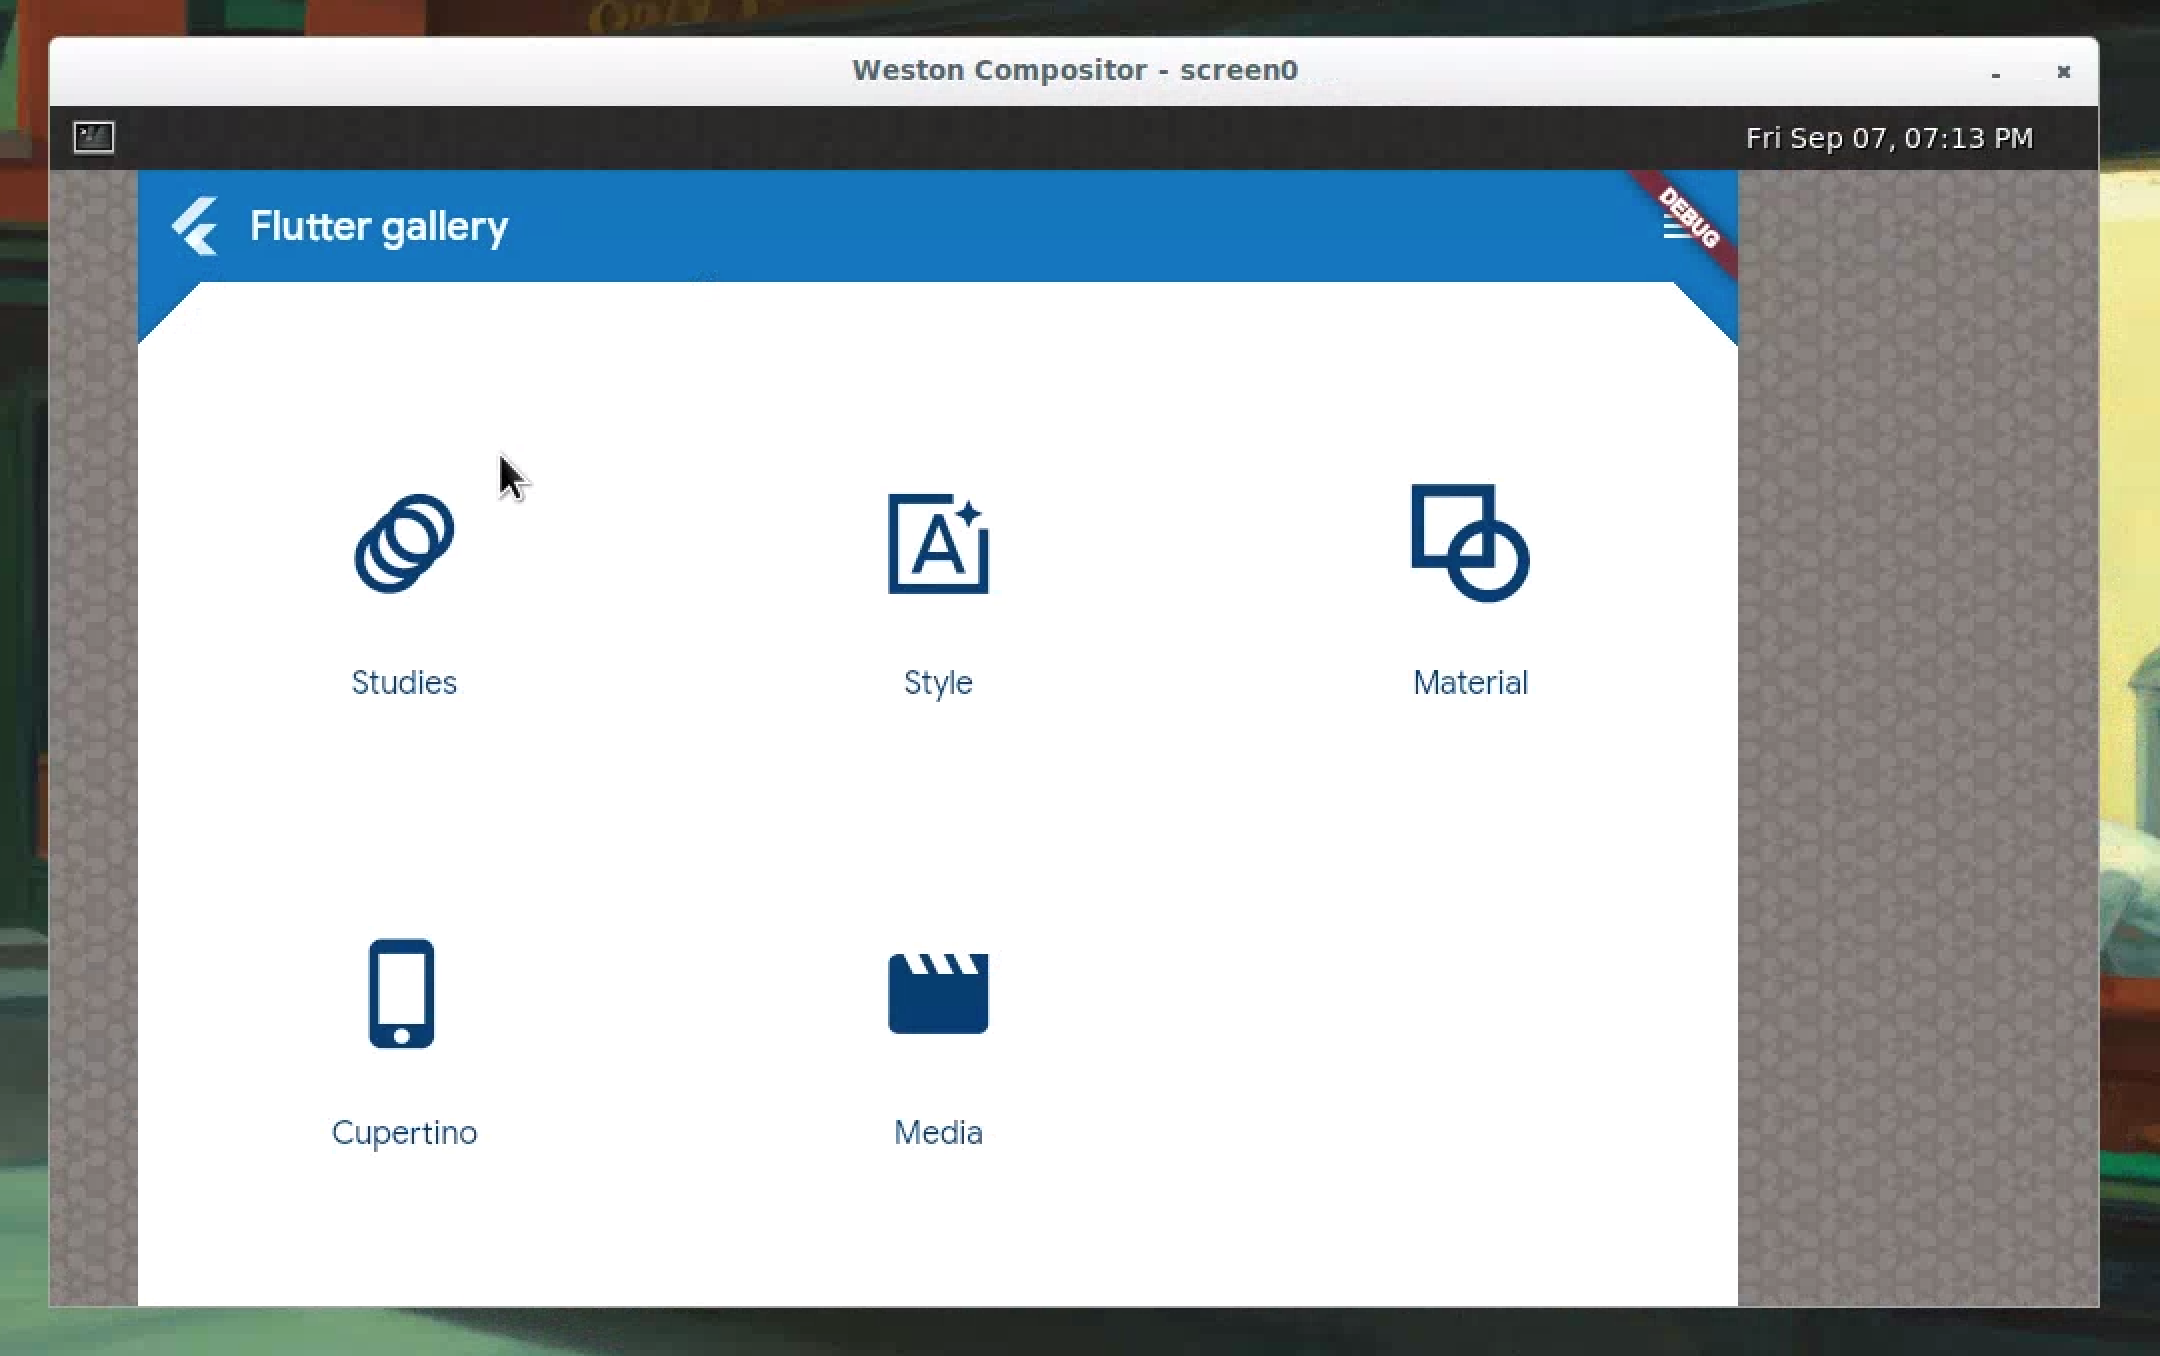Close the Weston Compositor window
This screenshot has width=2160, height=1356.
2063,72
